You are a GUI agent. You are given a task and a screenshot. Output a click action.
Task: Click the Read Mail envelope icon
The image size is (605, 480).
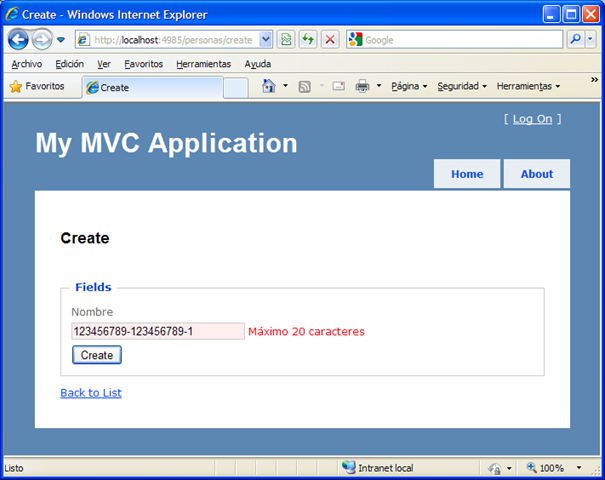(338, 86)
